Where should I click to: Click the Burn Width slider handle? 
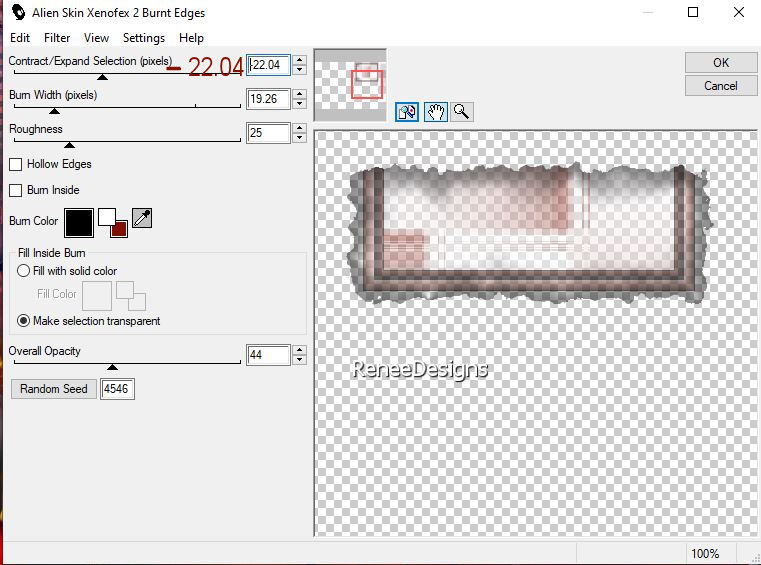coord(54,111)
